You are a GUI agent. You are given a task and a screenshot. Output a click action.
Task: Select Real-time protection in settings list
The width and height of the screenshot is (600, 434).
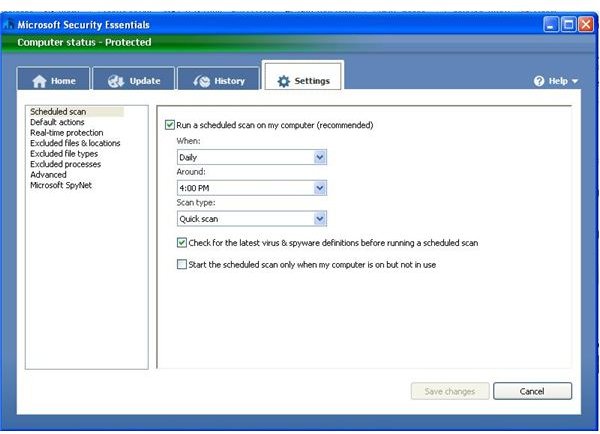pos(67,133)
